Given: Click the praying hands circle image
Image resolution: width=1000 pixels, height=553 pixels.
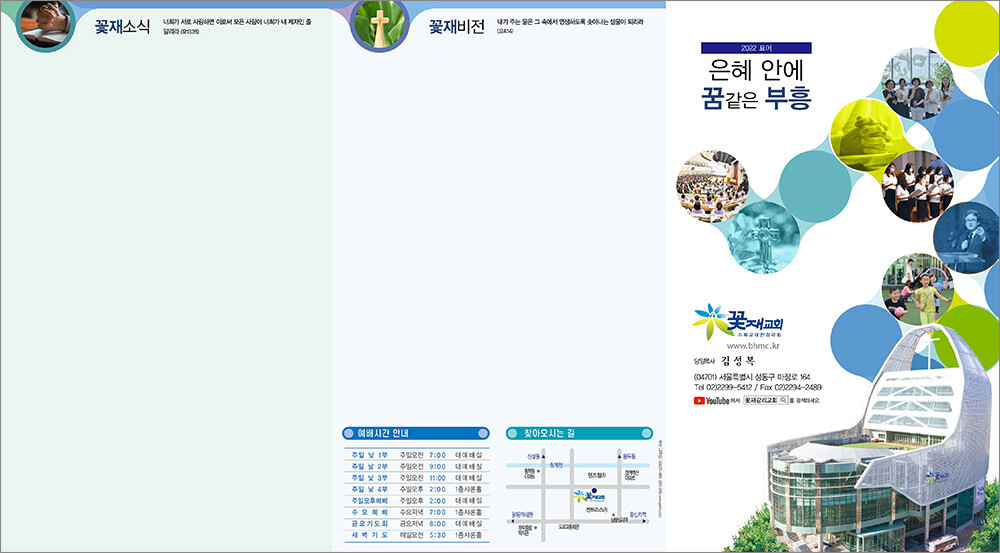Looking at the screenshot, I should (x=44, y=24).
